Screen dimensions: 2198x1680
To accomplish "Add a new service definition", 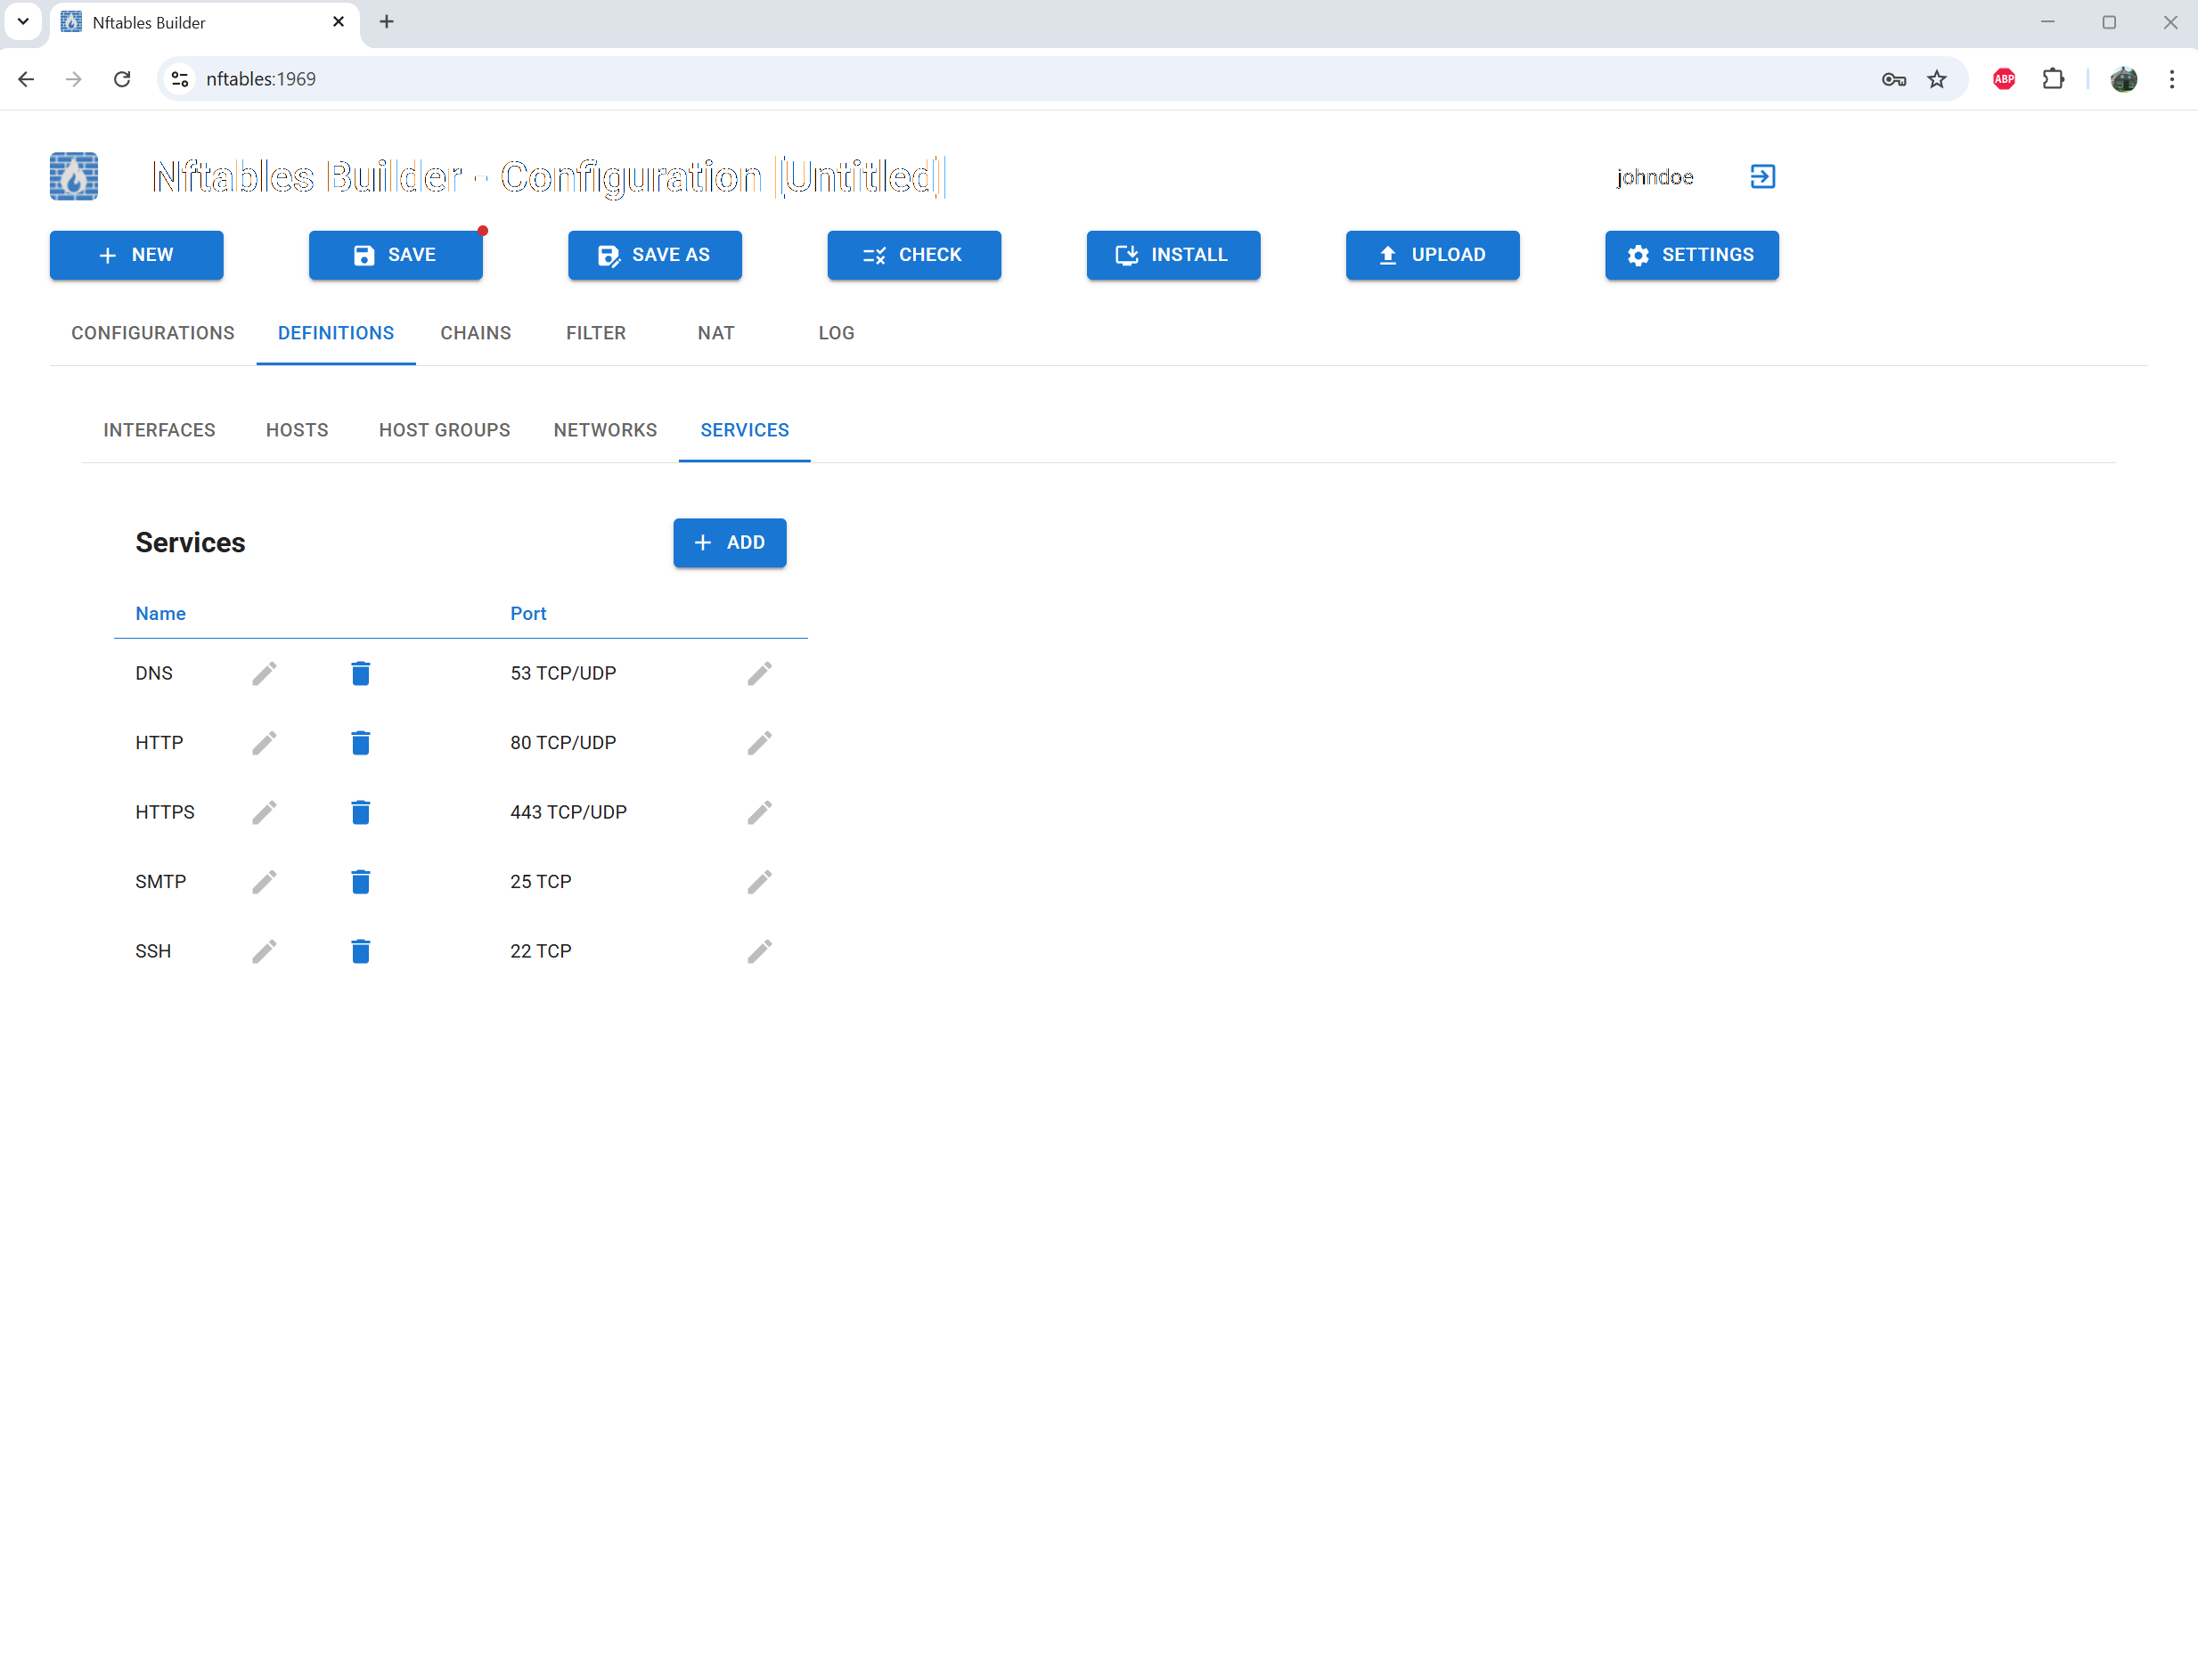I will click(x=729, y=543).
